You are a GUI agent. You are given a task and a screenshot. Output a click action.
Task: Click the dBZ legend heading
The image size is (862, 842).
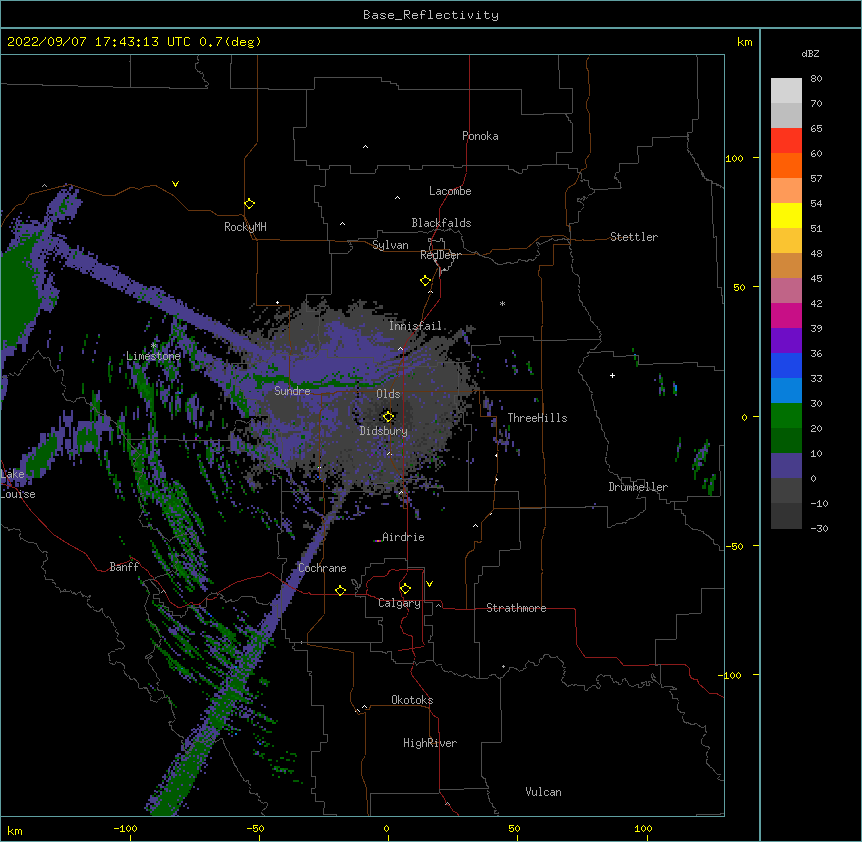tap(810, 53)
